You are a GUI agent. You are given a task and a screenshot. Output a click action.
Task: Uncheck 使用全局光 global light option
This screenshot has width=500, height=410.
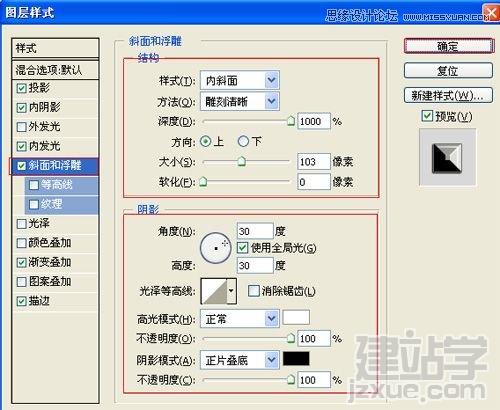[x=242, y=248]
